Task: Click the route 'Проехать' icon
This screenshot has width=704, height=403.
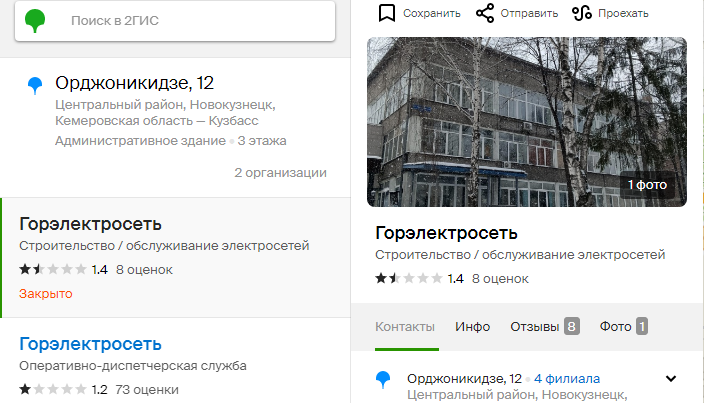Action: pyautogui.click(x=582, y=13)
